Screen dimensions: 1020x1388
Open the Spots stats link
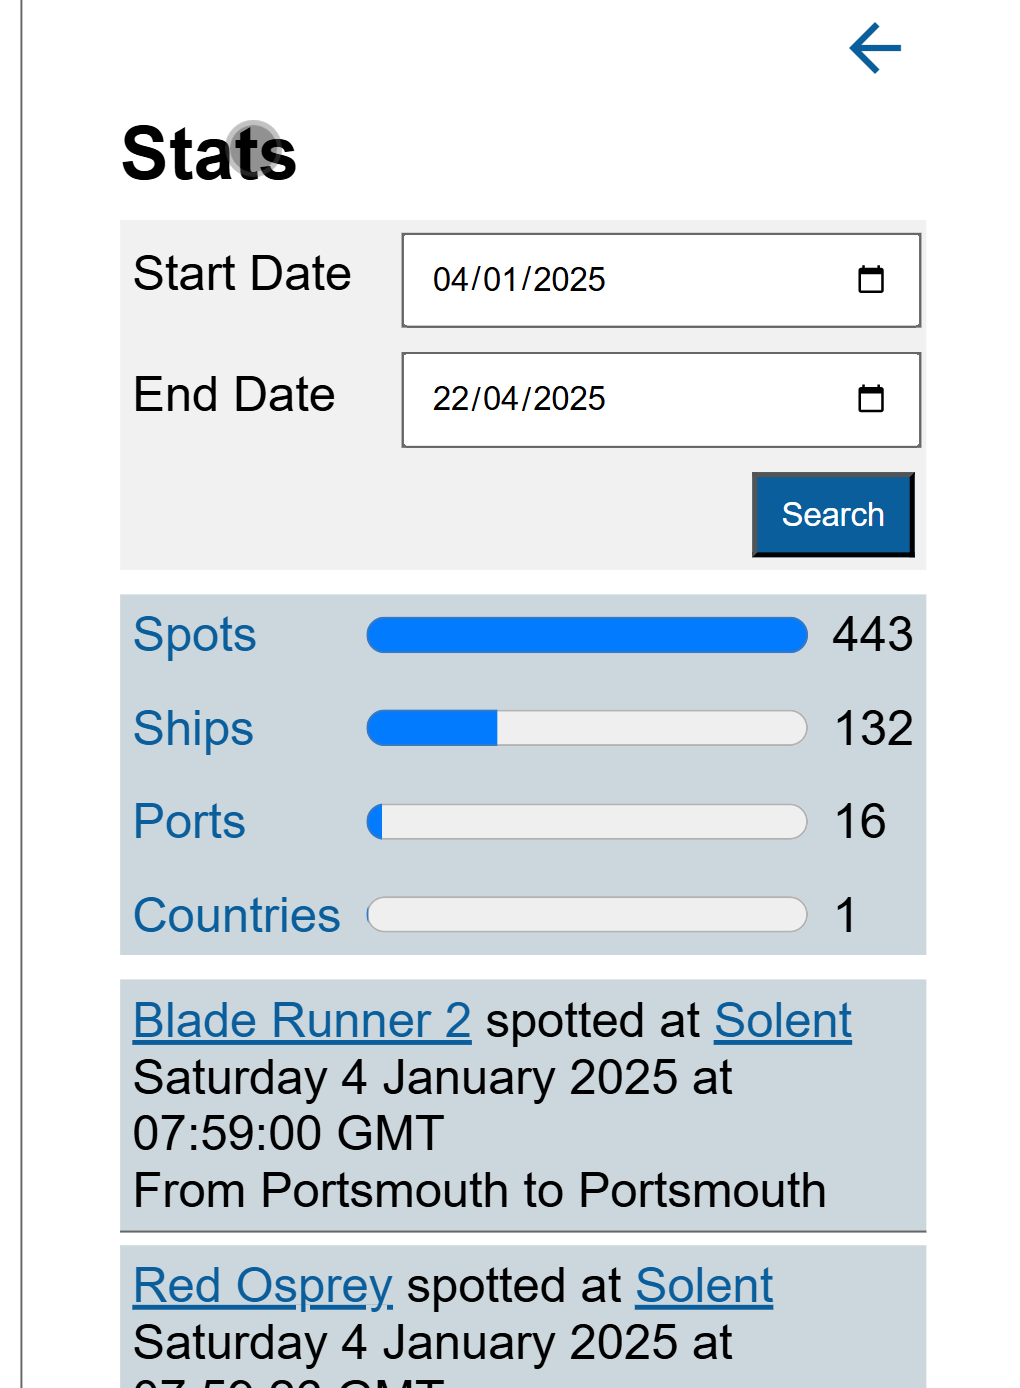pyautogui.click(x=195, y=635)
